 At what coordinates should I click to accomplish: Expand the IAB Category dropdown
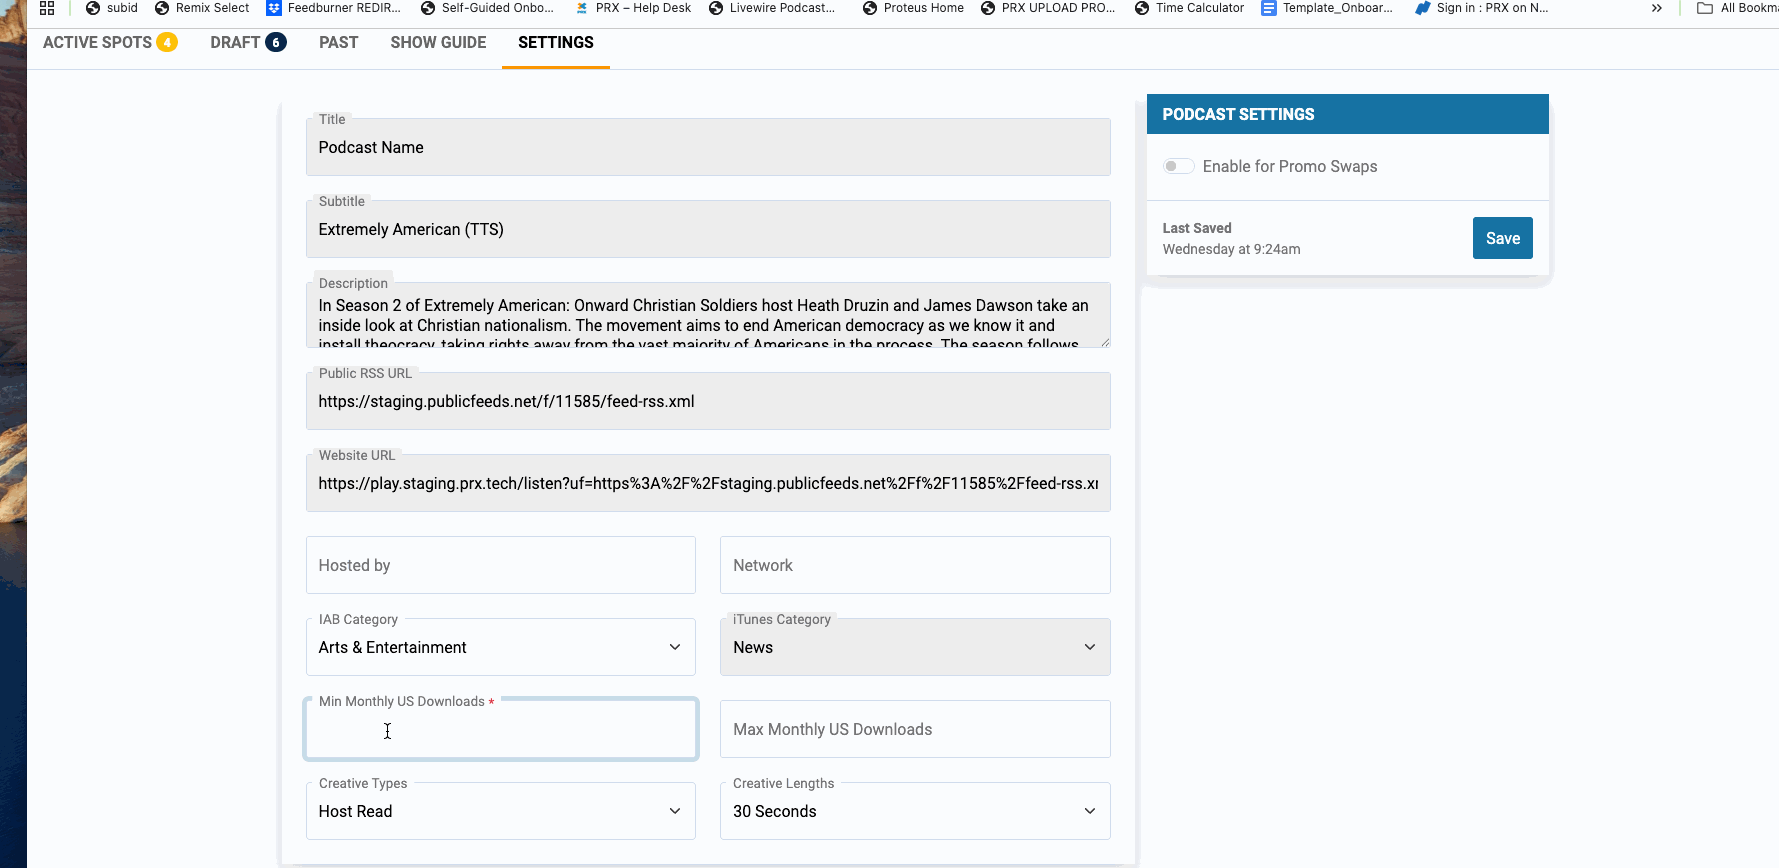point(500,647)
